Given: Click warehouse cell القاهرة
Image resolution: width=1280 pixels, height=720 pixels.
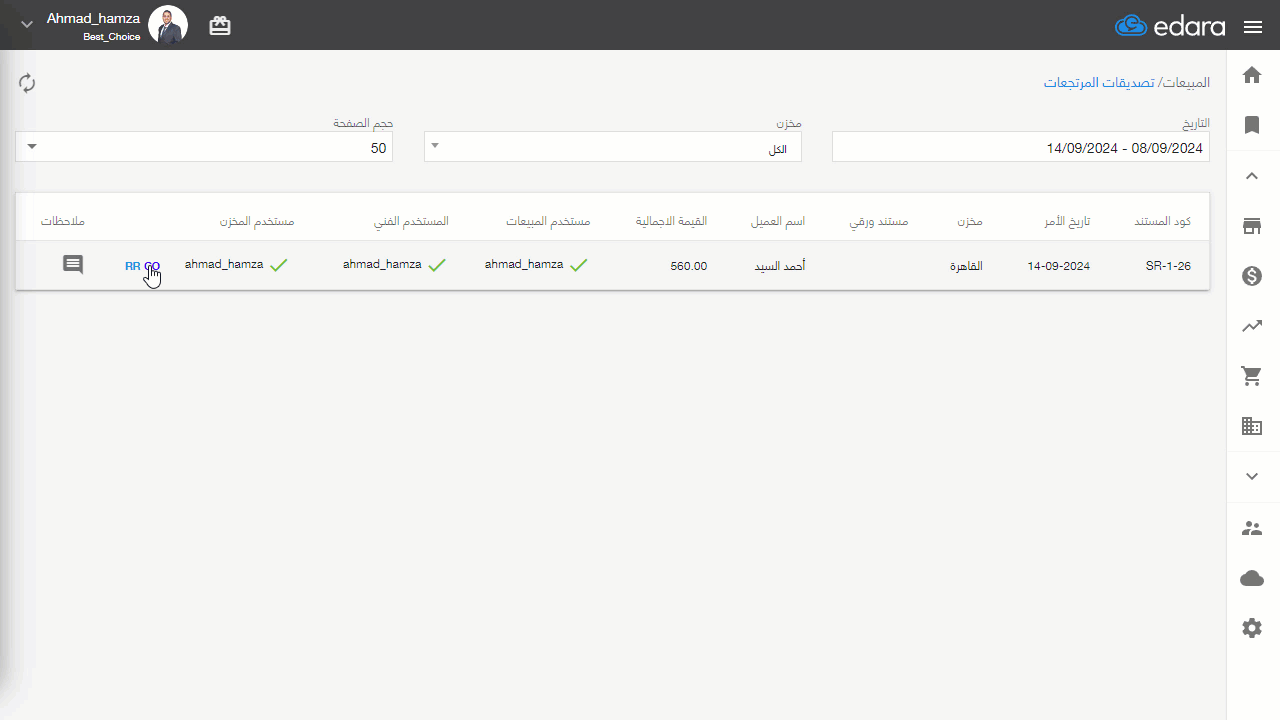Looking at the screenshot, I should coord(966,266).
